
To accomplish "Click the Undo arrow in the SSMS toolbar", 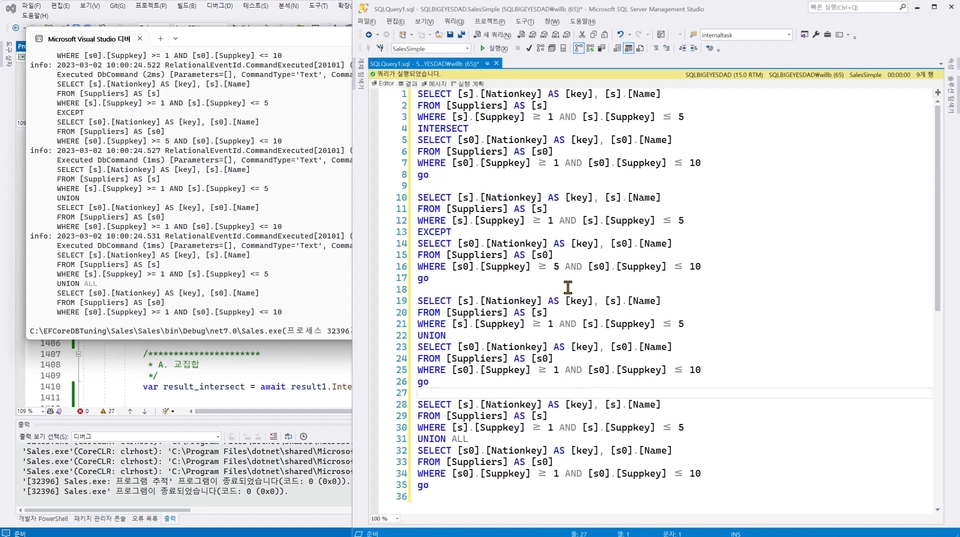I will pyautogui.click(x=620, y=35).
